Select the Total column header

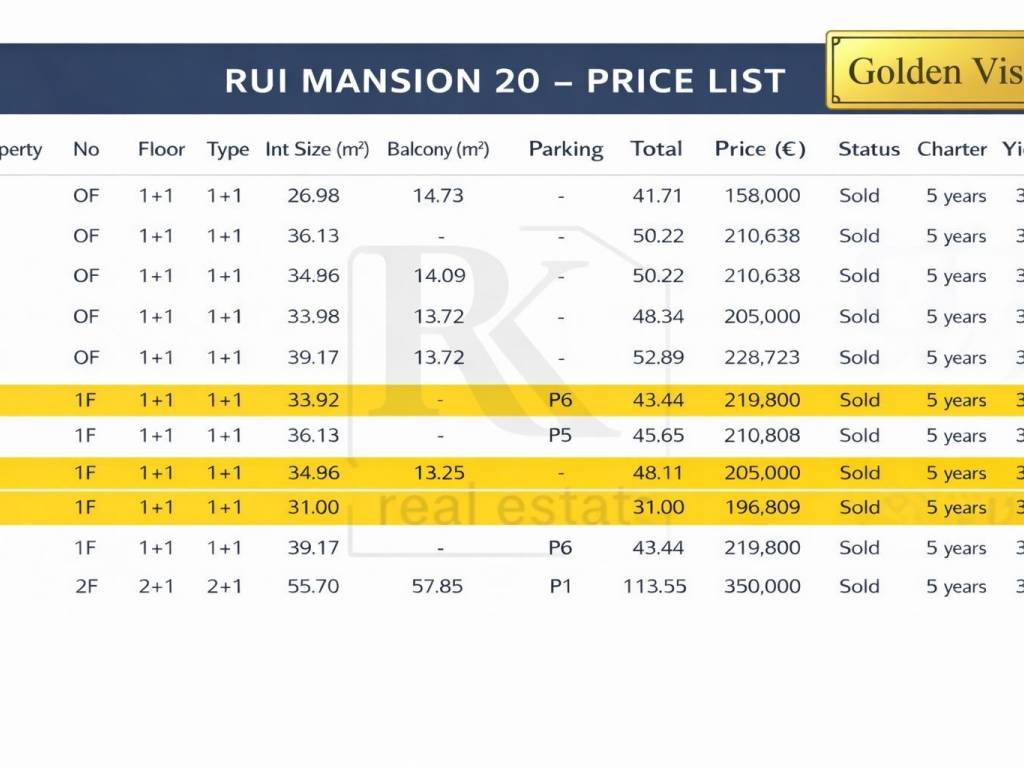coord(656,149)
